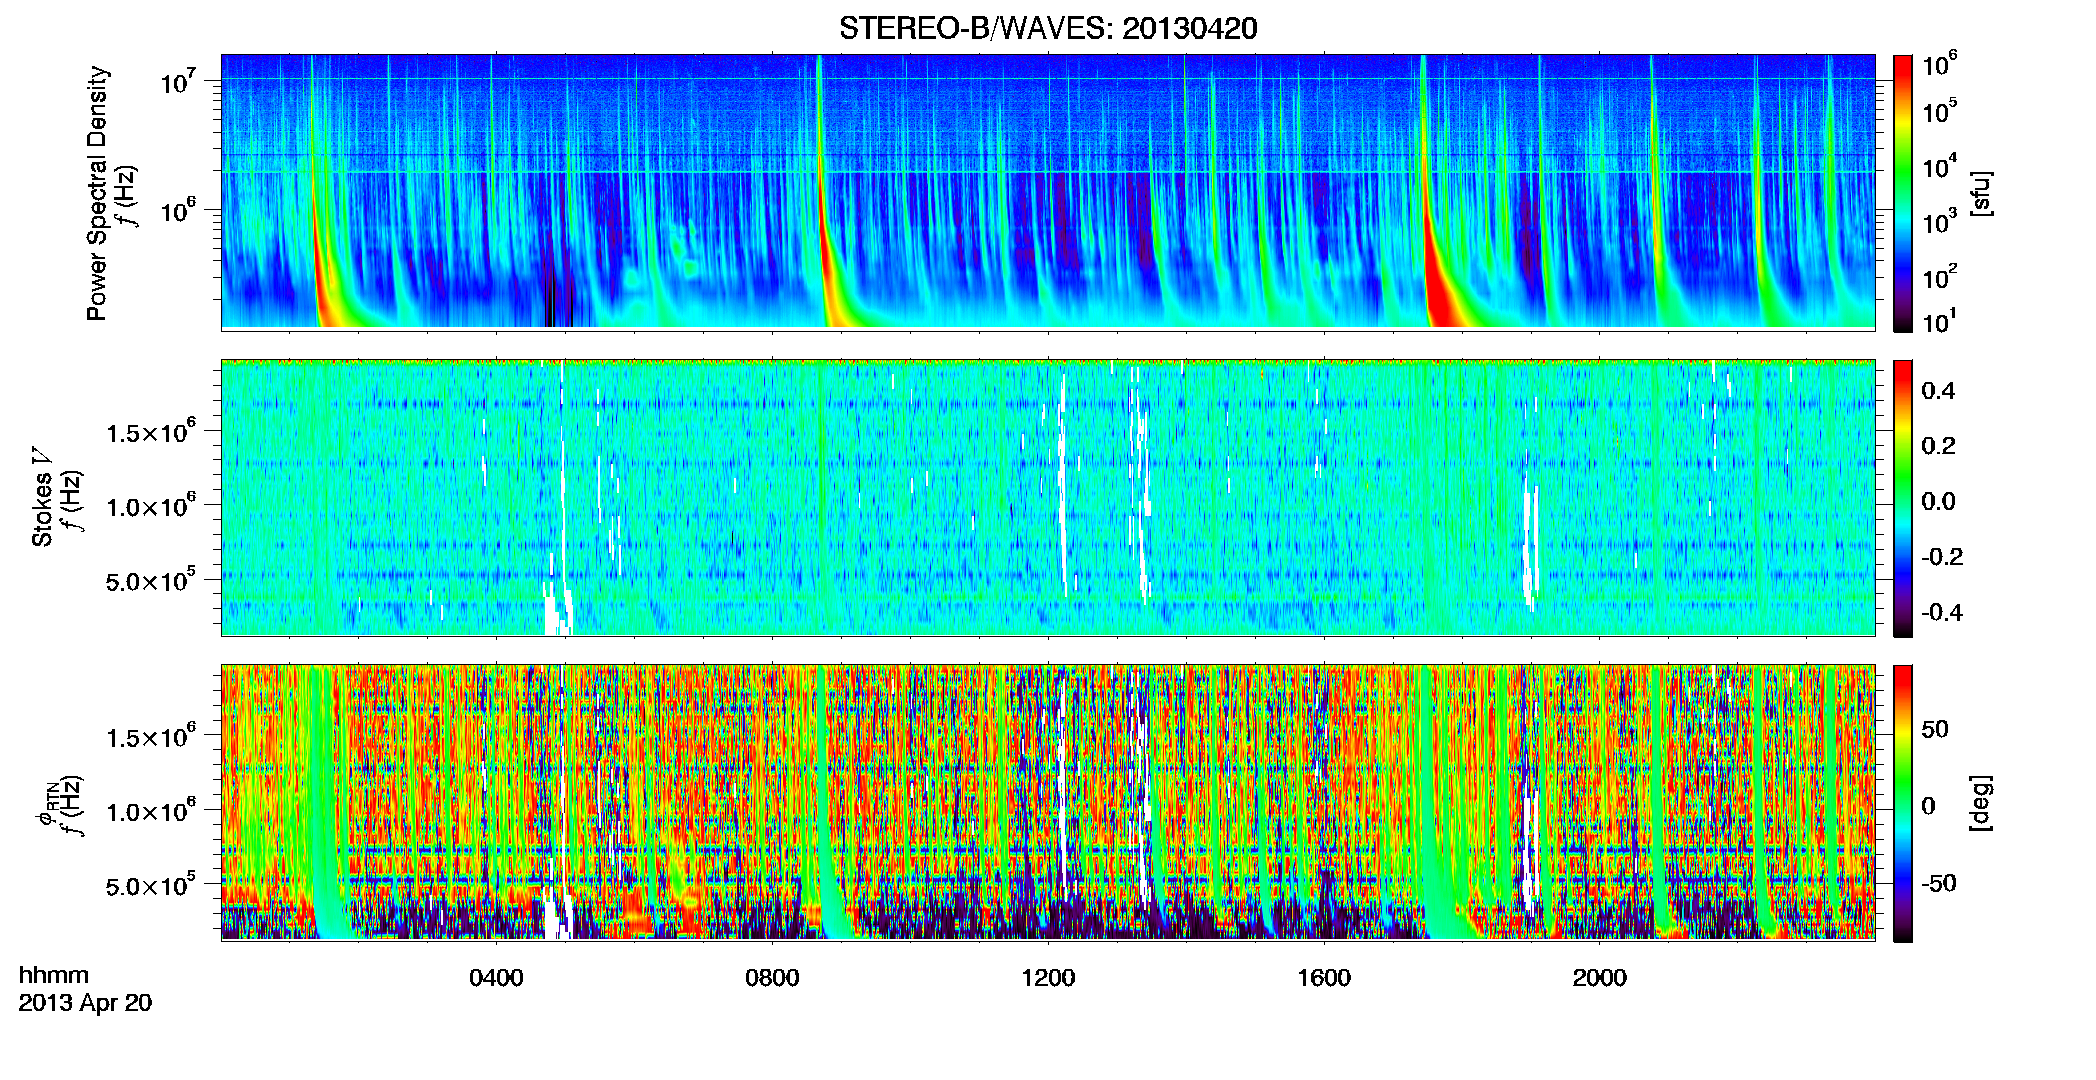Image resolution: width=2096 pixels, height=1080 pixels.
Task: Click the 2000 time label
Action: pyautogui.click(x=1599, y=978)
